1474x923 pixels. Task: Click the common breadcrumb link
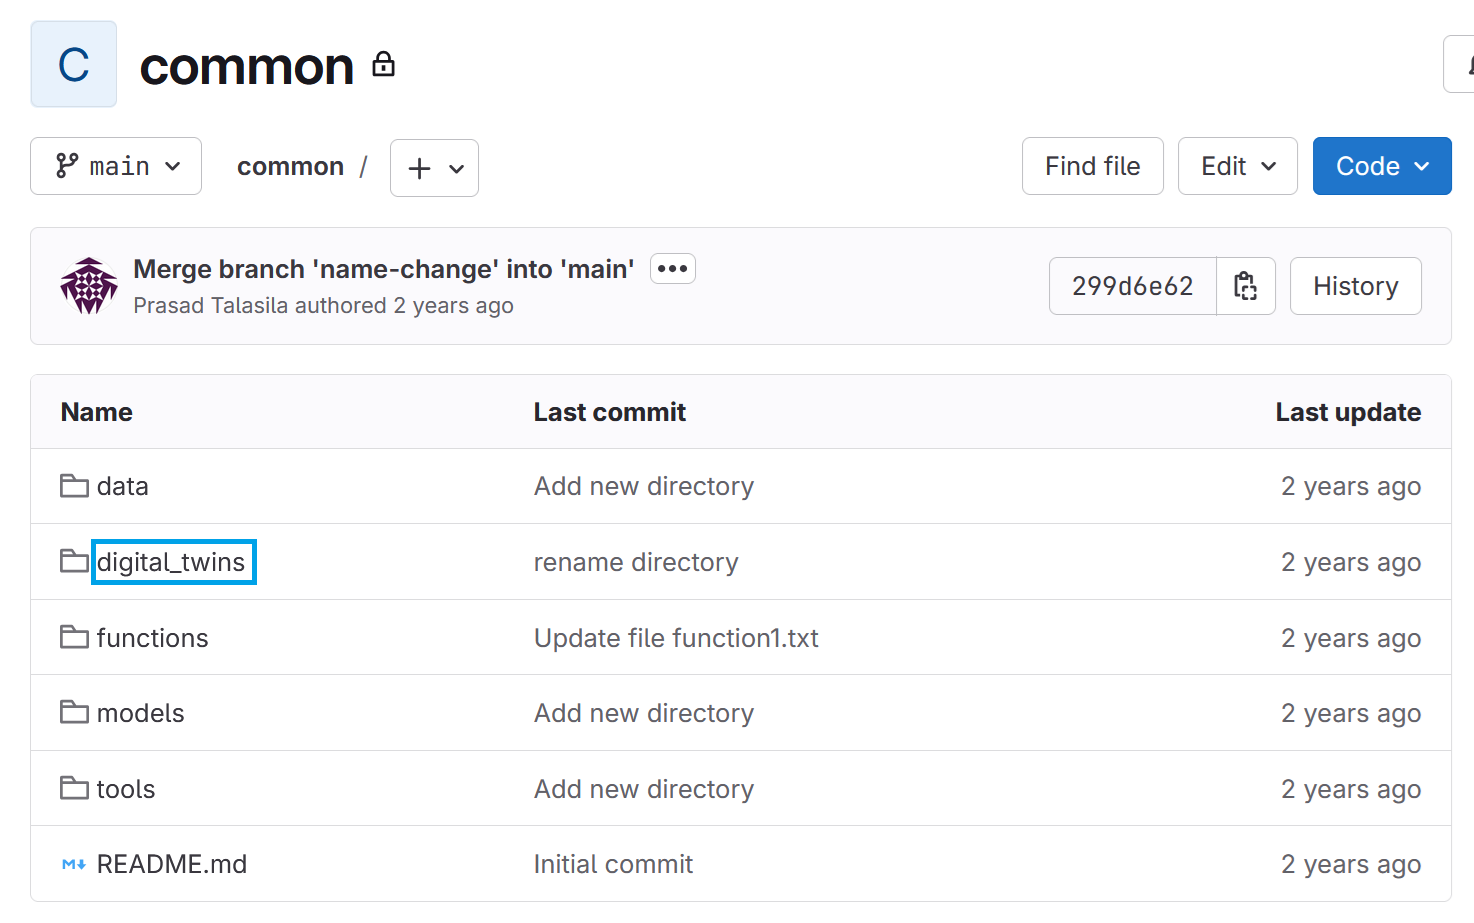pyautogui.click(x=290, y=166)
